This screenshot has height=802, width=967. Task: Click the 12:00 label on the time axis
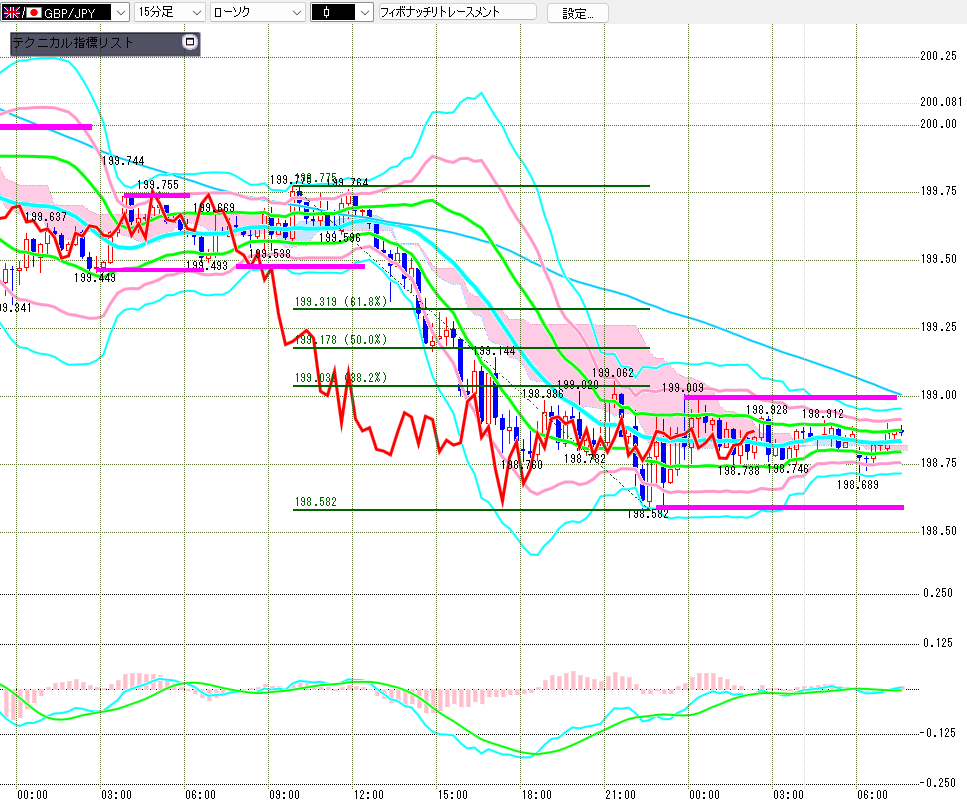click(x=369, y=794)
